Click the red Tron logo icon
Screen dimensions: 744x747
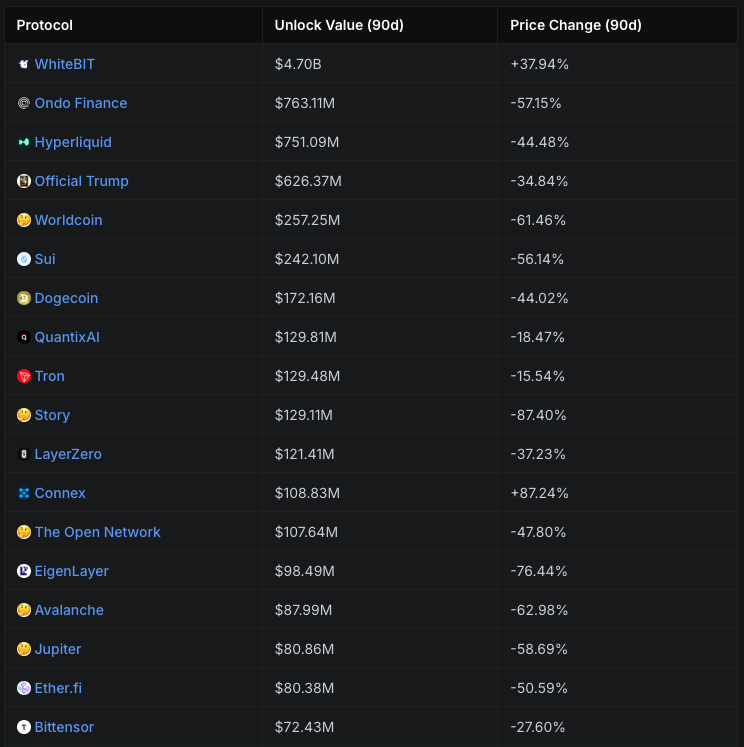[x=24, y=376]
